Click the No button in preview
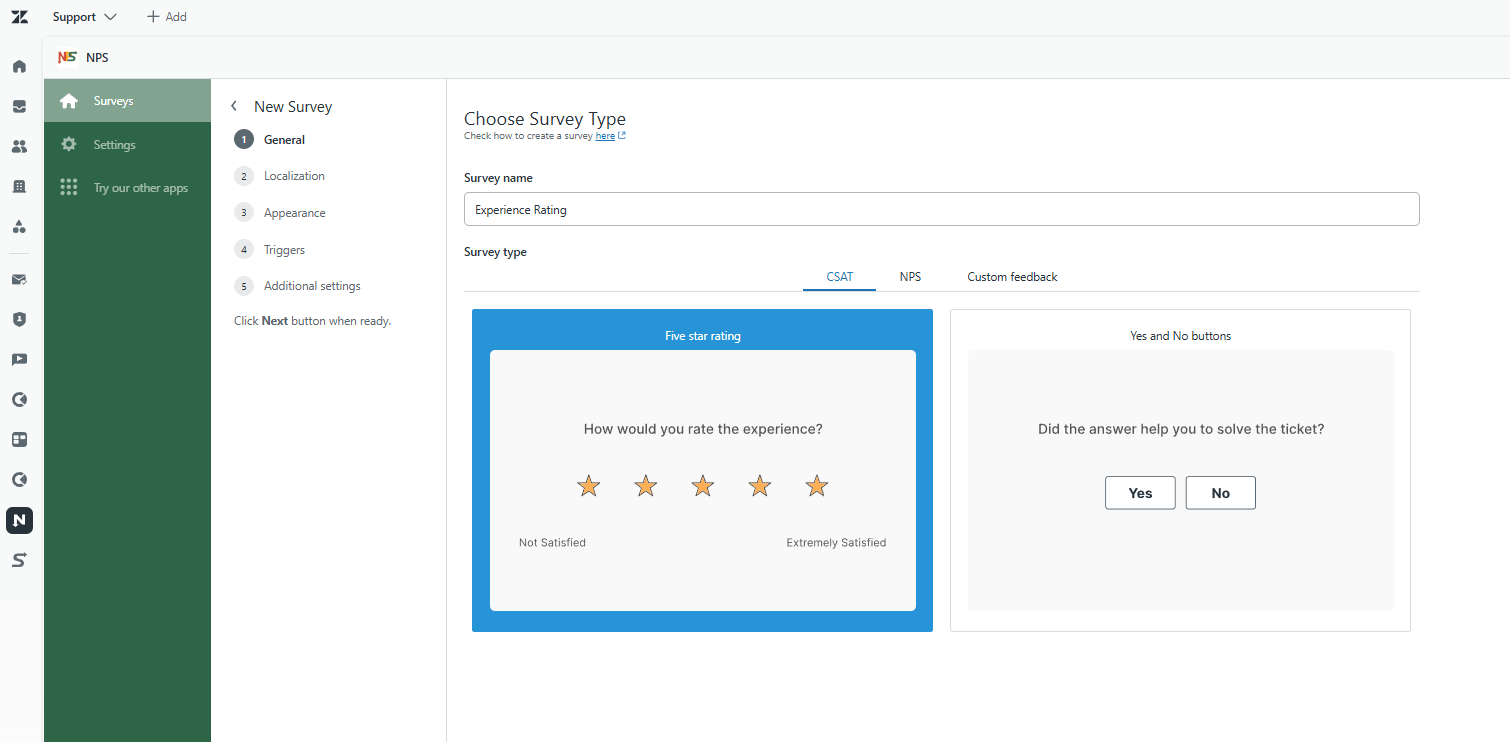The image size is (1510, 742). [x=1220, y=493]
